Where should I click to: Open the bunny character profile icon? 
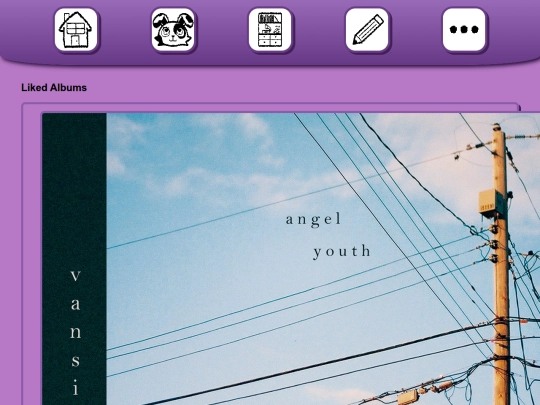click(x=173, y=30)
